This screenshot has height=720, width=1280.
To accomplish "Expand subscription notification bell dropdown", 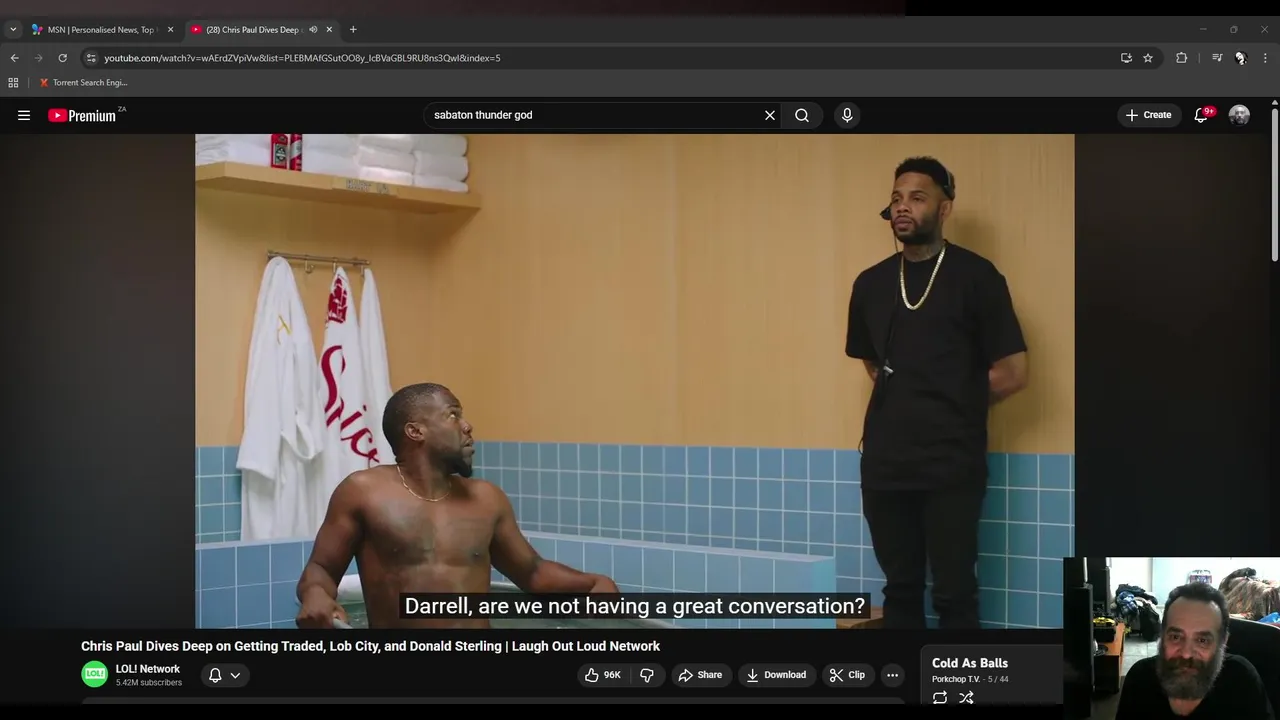I will point(224,675).
